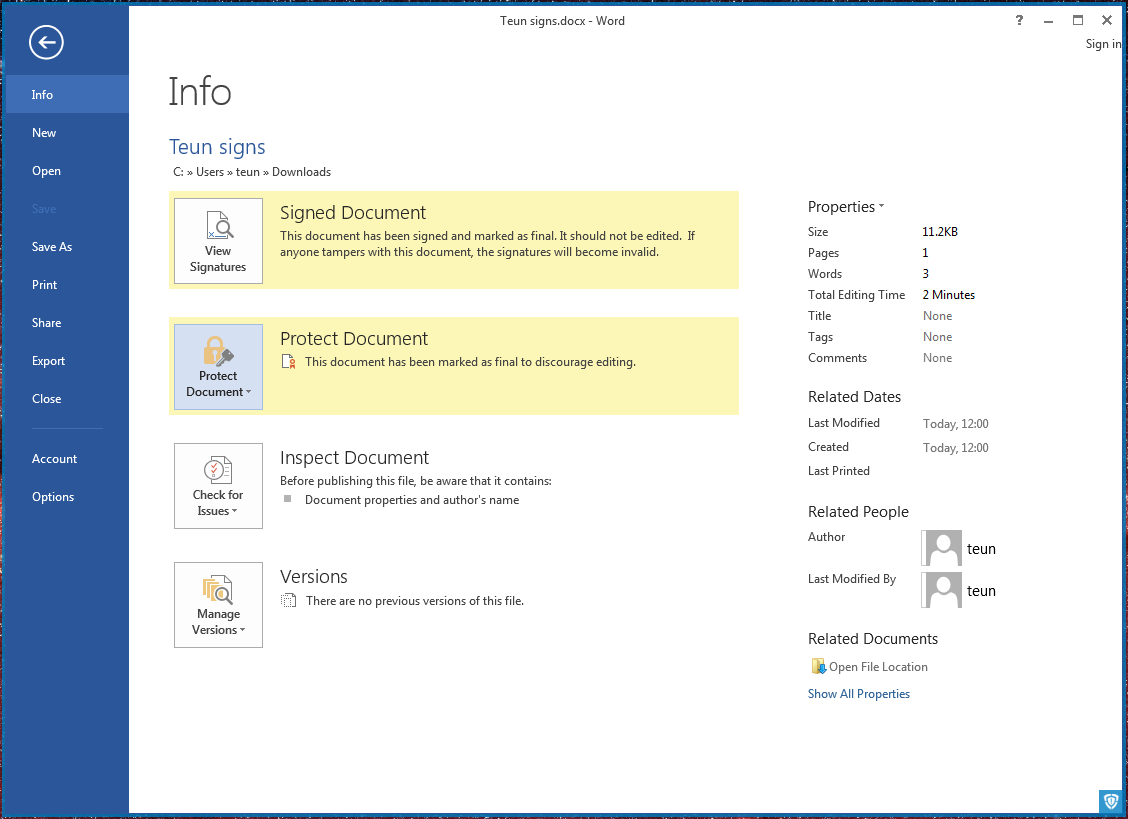The image size is (1128, 819).
Task: Open the Export options page
Action: coord(48,361)
